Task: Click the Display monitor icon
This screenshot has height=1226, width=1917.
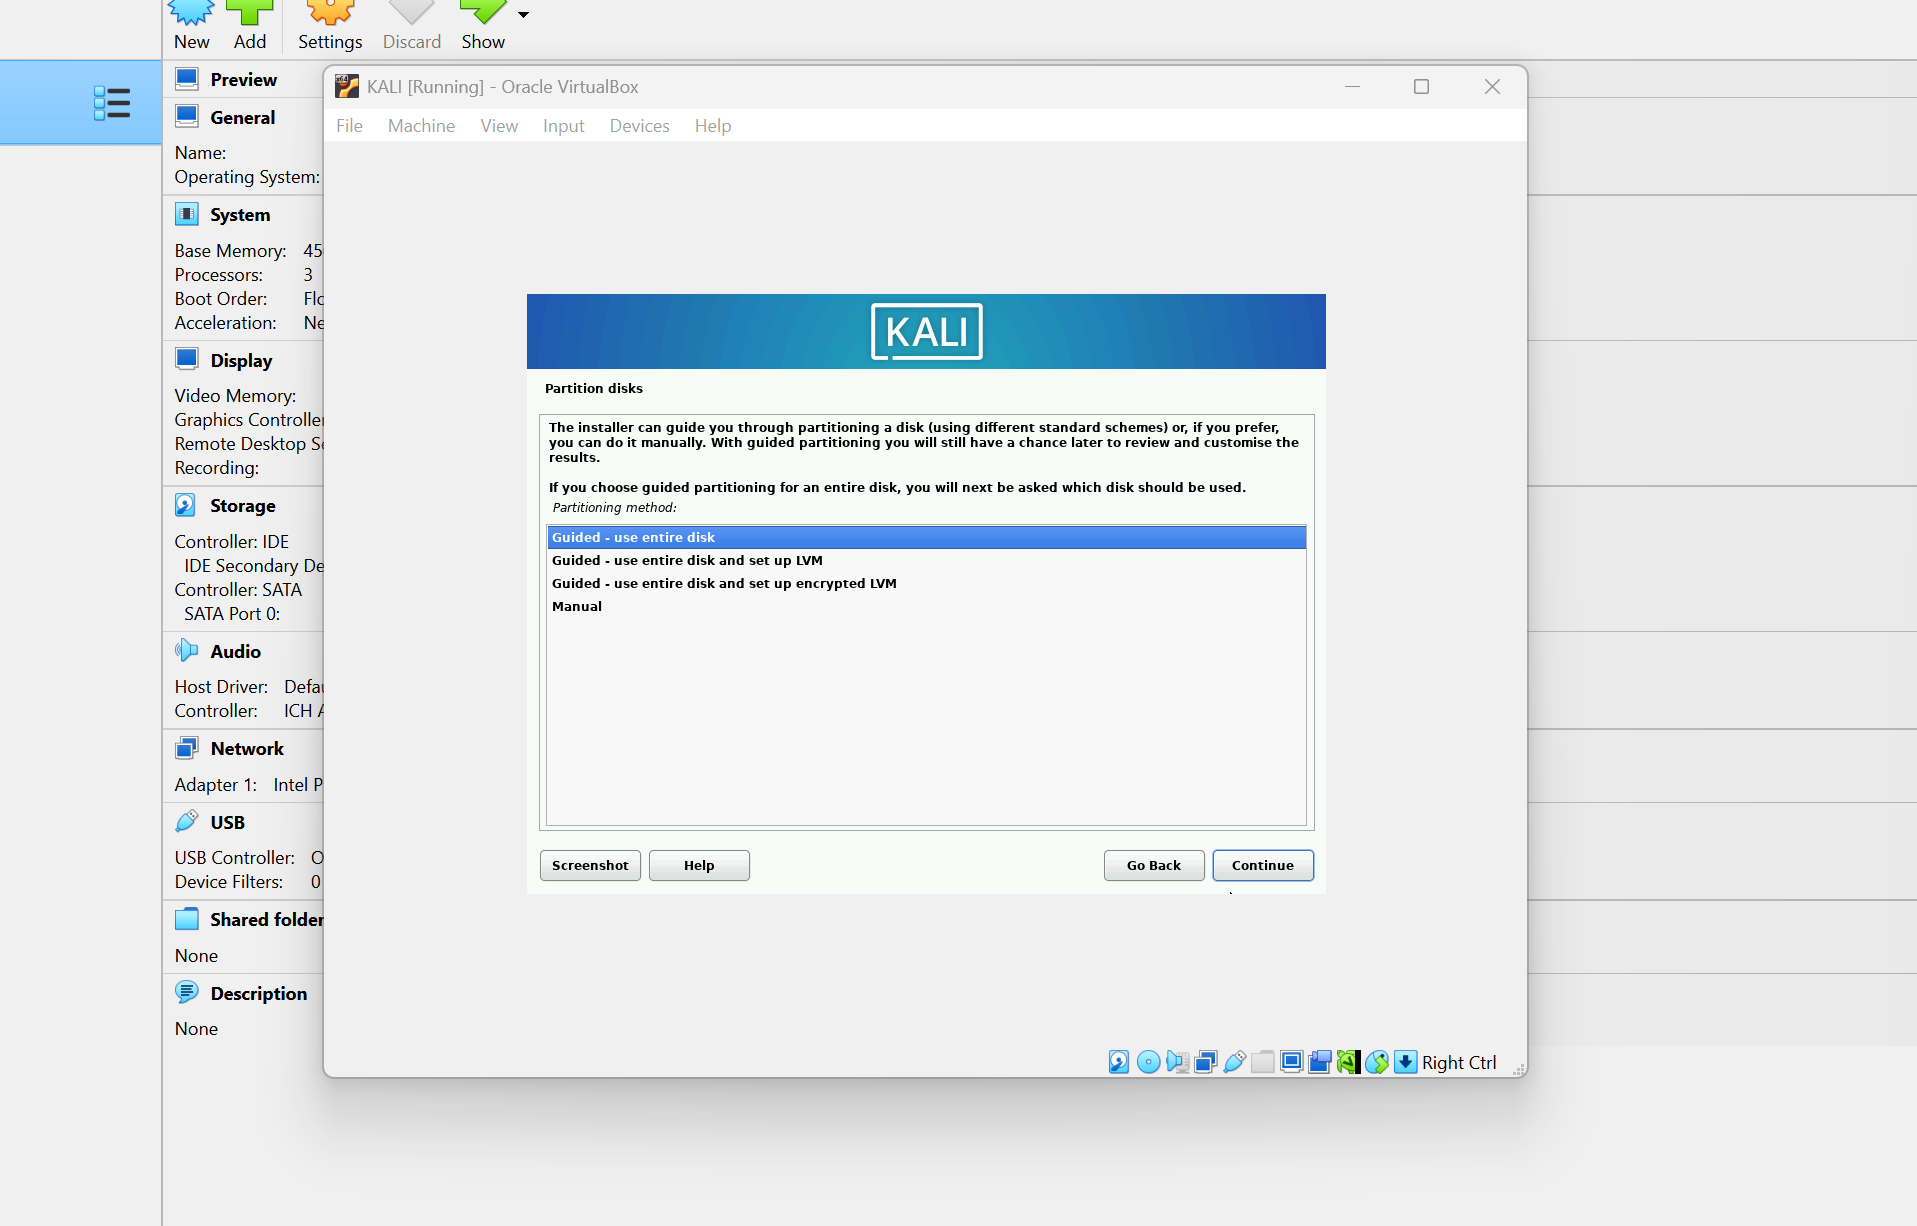Action: [x=187, y=360]
